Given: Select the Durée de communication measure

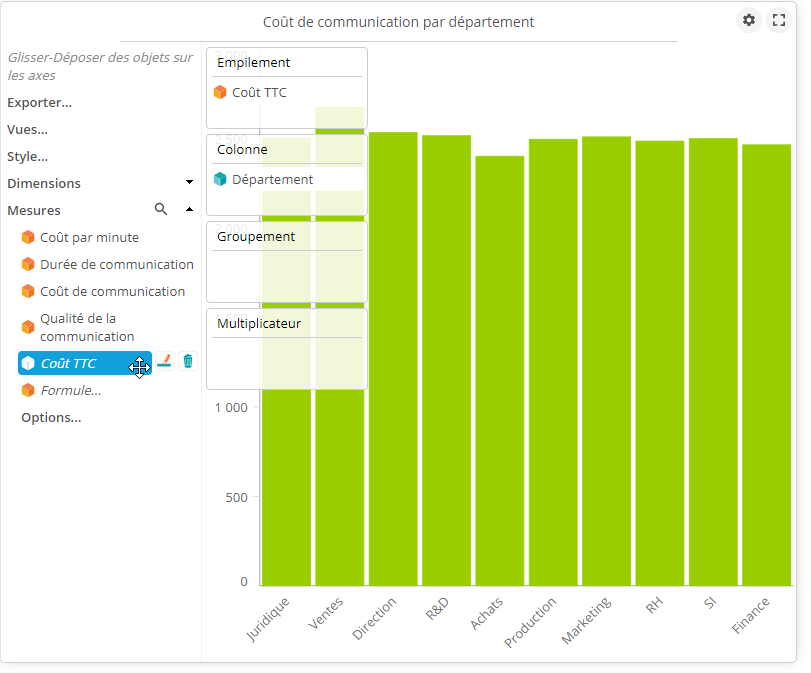Looking at the screenshot, I should coord(116,265).
